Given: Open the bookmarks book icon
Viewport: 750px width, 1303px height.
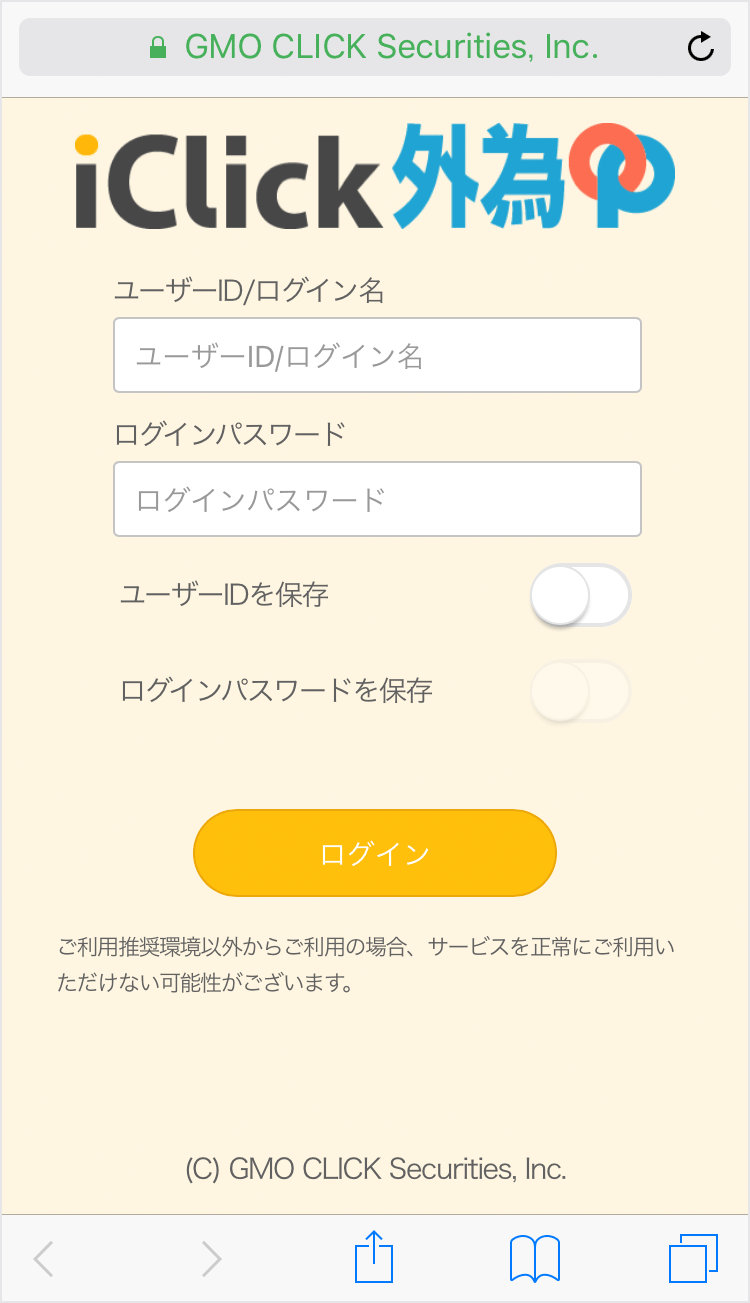Looking at the screenshot, I should pyautogui.click(x=535, y=1258).
